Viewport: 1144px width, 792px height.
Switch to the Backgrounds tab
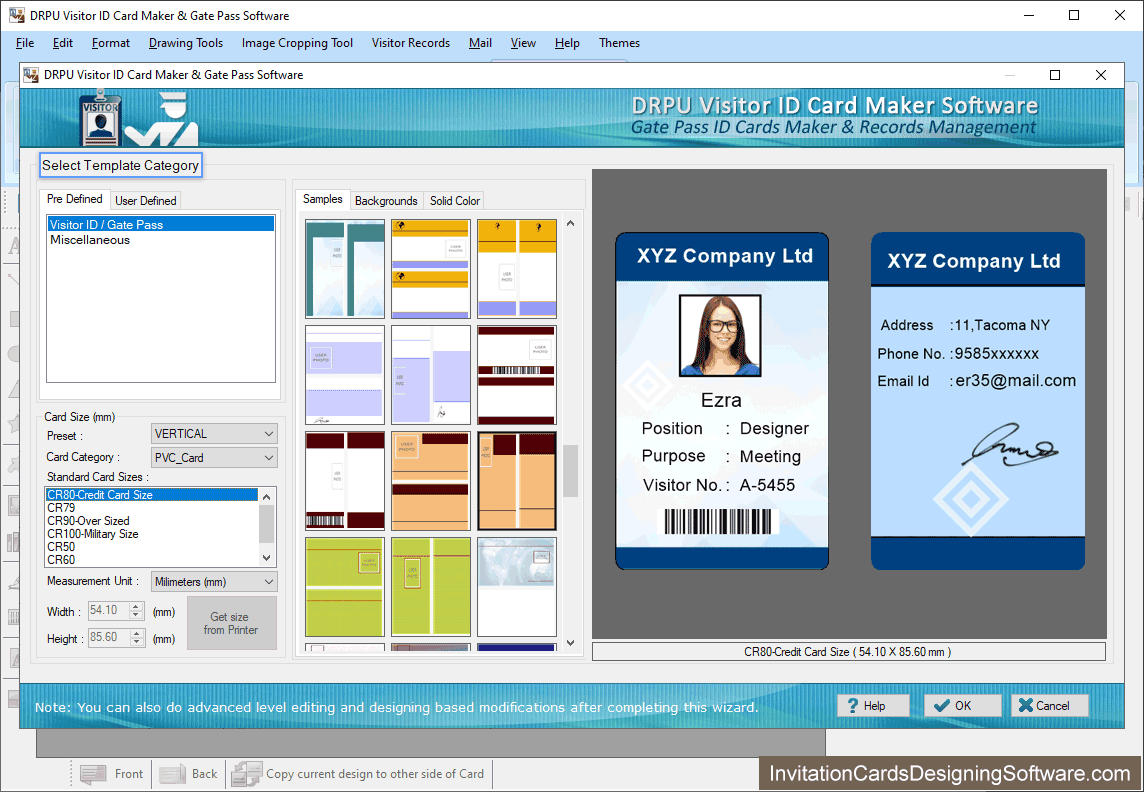pyautogui.click(x=386, y=200)
